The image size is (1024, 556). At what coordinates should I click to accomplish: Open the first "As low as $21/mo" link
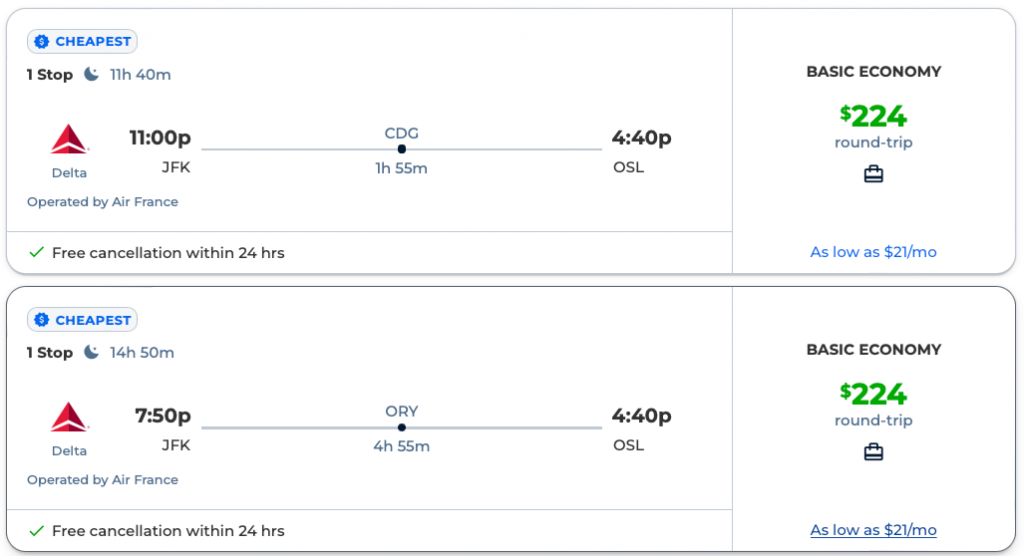pos(873,252)
